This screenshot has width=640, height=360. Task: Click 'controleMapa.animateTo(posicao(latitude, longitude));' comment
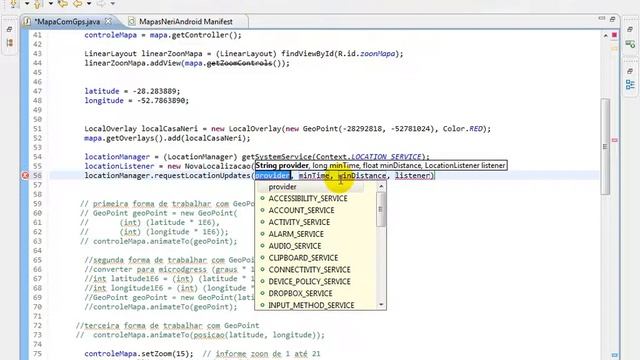pyautogui.click(x=209, y=335)
